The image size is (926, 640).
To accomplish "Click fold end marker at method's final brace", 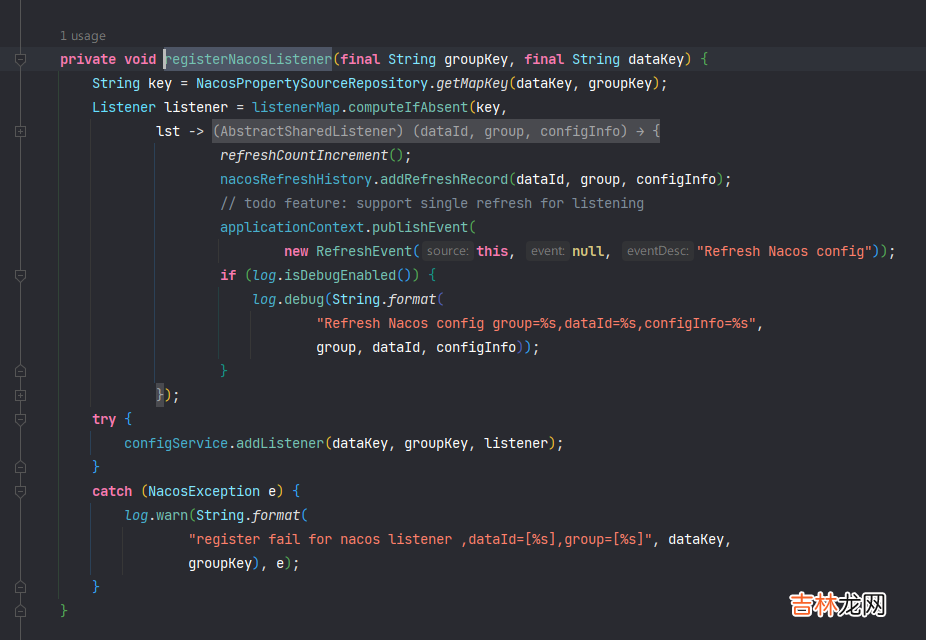I will [20, 610].
